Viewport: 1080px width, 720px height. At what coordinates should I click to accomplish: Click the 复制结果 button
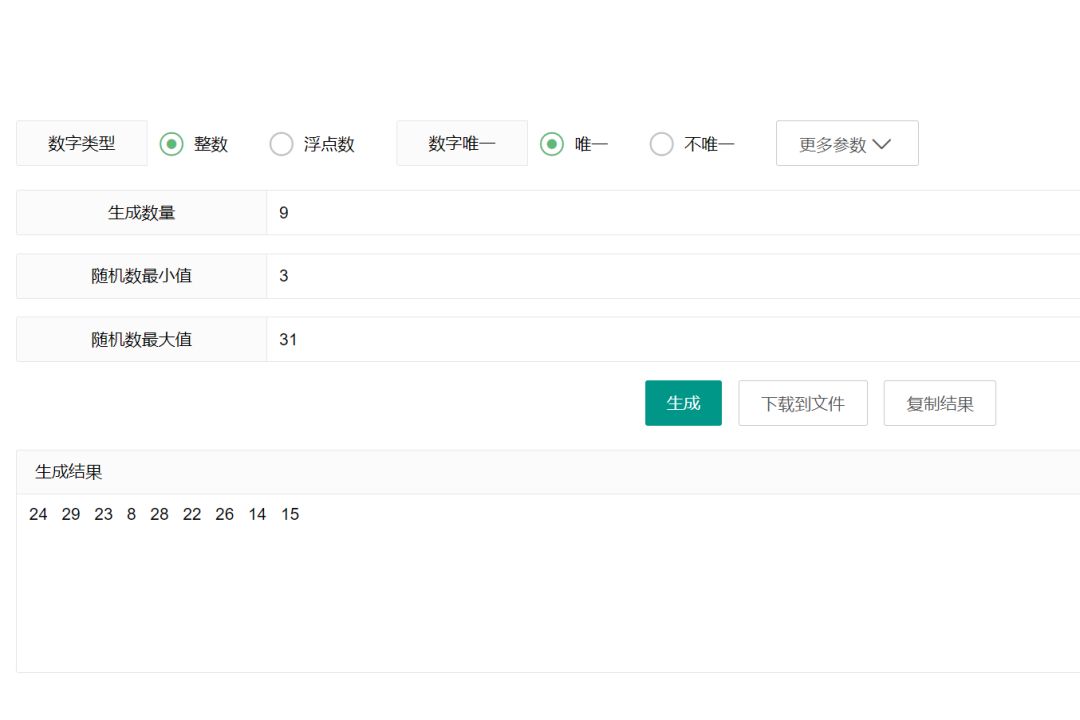pyautogui.click(x=939, y=403)
